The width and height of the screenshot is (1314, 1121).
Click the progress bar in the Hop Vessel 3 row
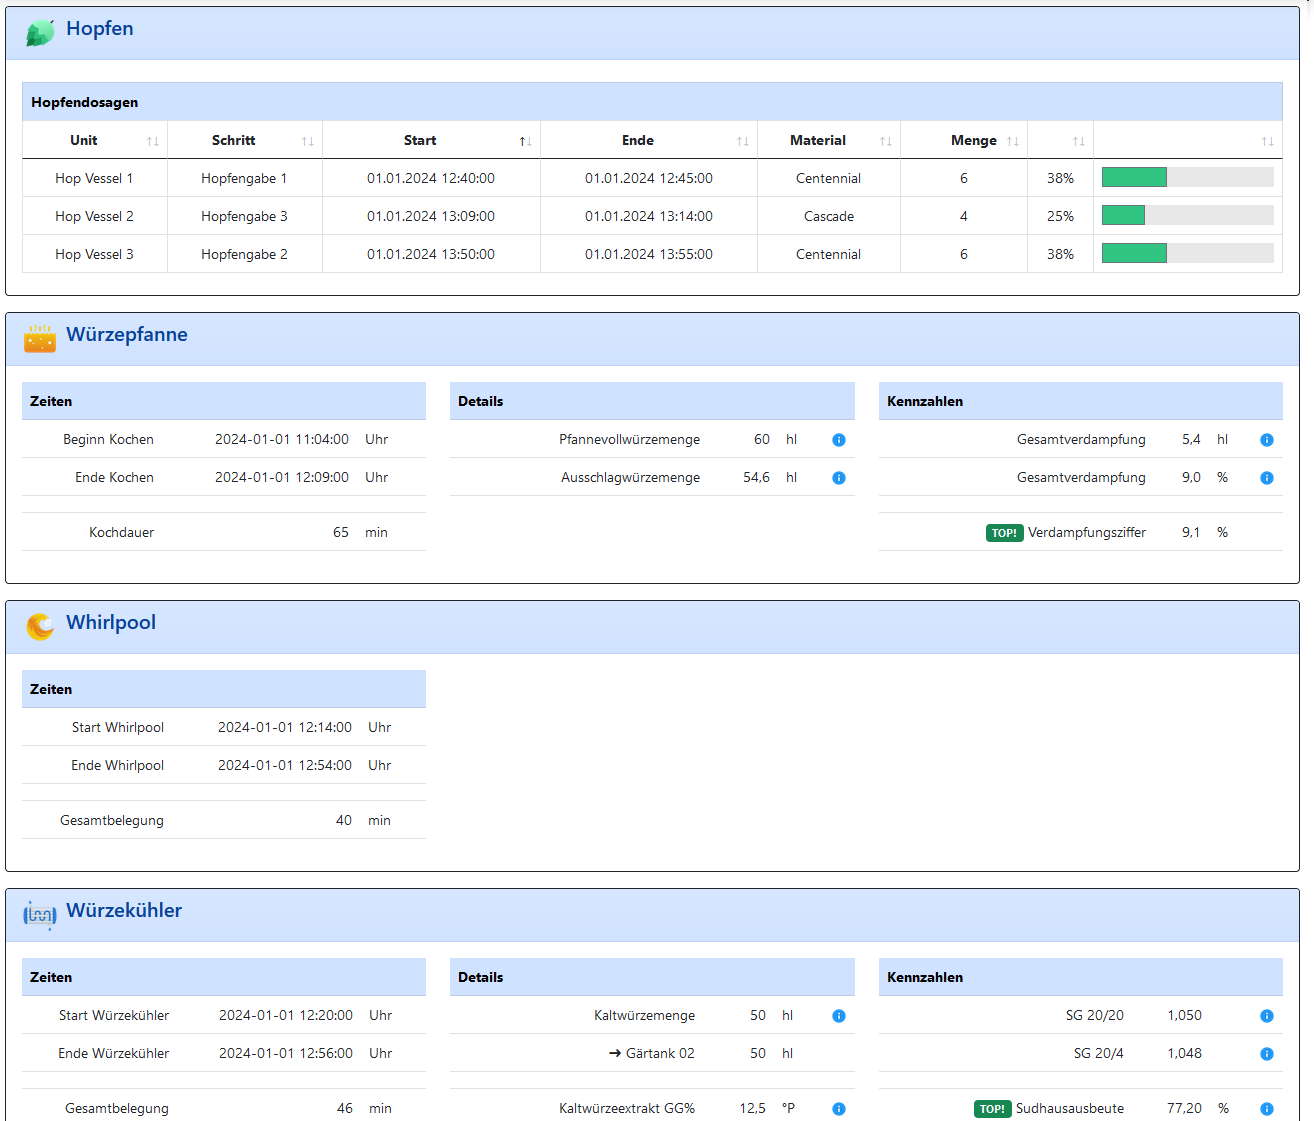tap(1188, 253)
